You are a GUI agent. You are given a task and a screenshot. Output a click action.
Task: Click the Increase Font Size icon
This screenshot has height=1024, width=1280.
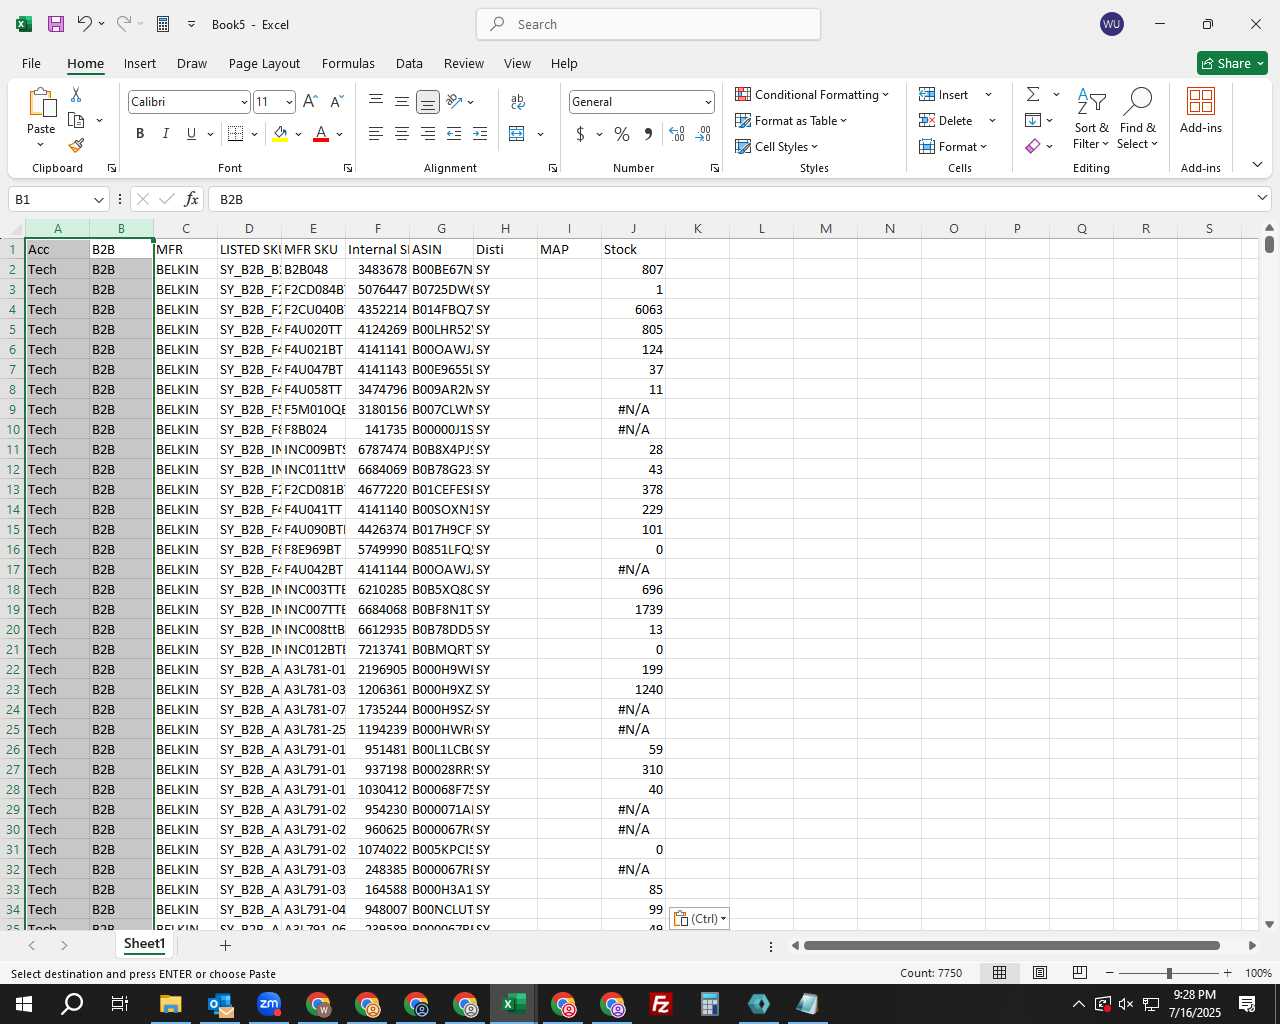coord(310,102)
